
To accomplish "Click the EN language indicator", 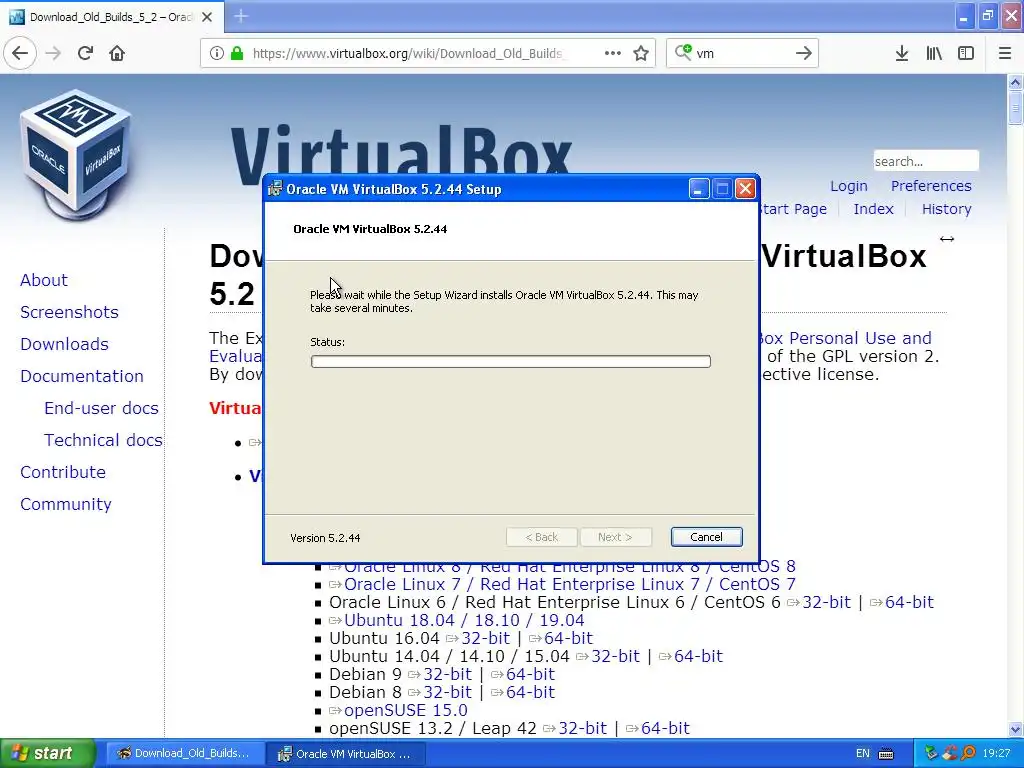I will click(863, 754).
